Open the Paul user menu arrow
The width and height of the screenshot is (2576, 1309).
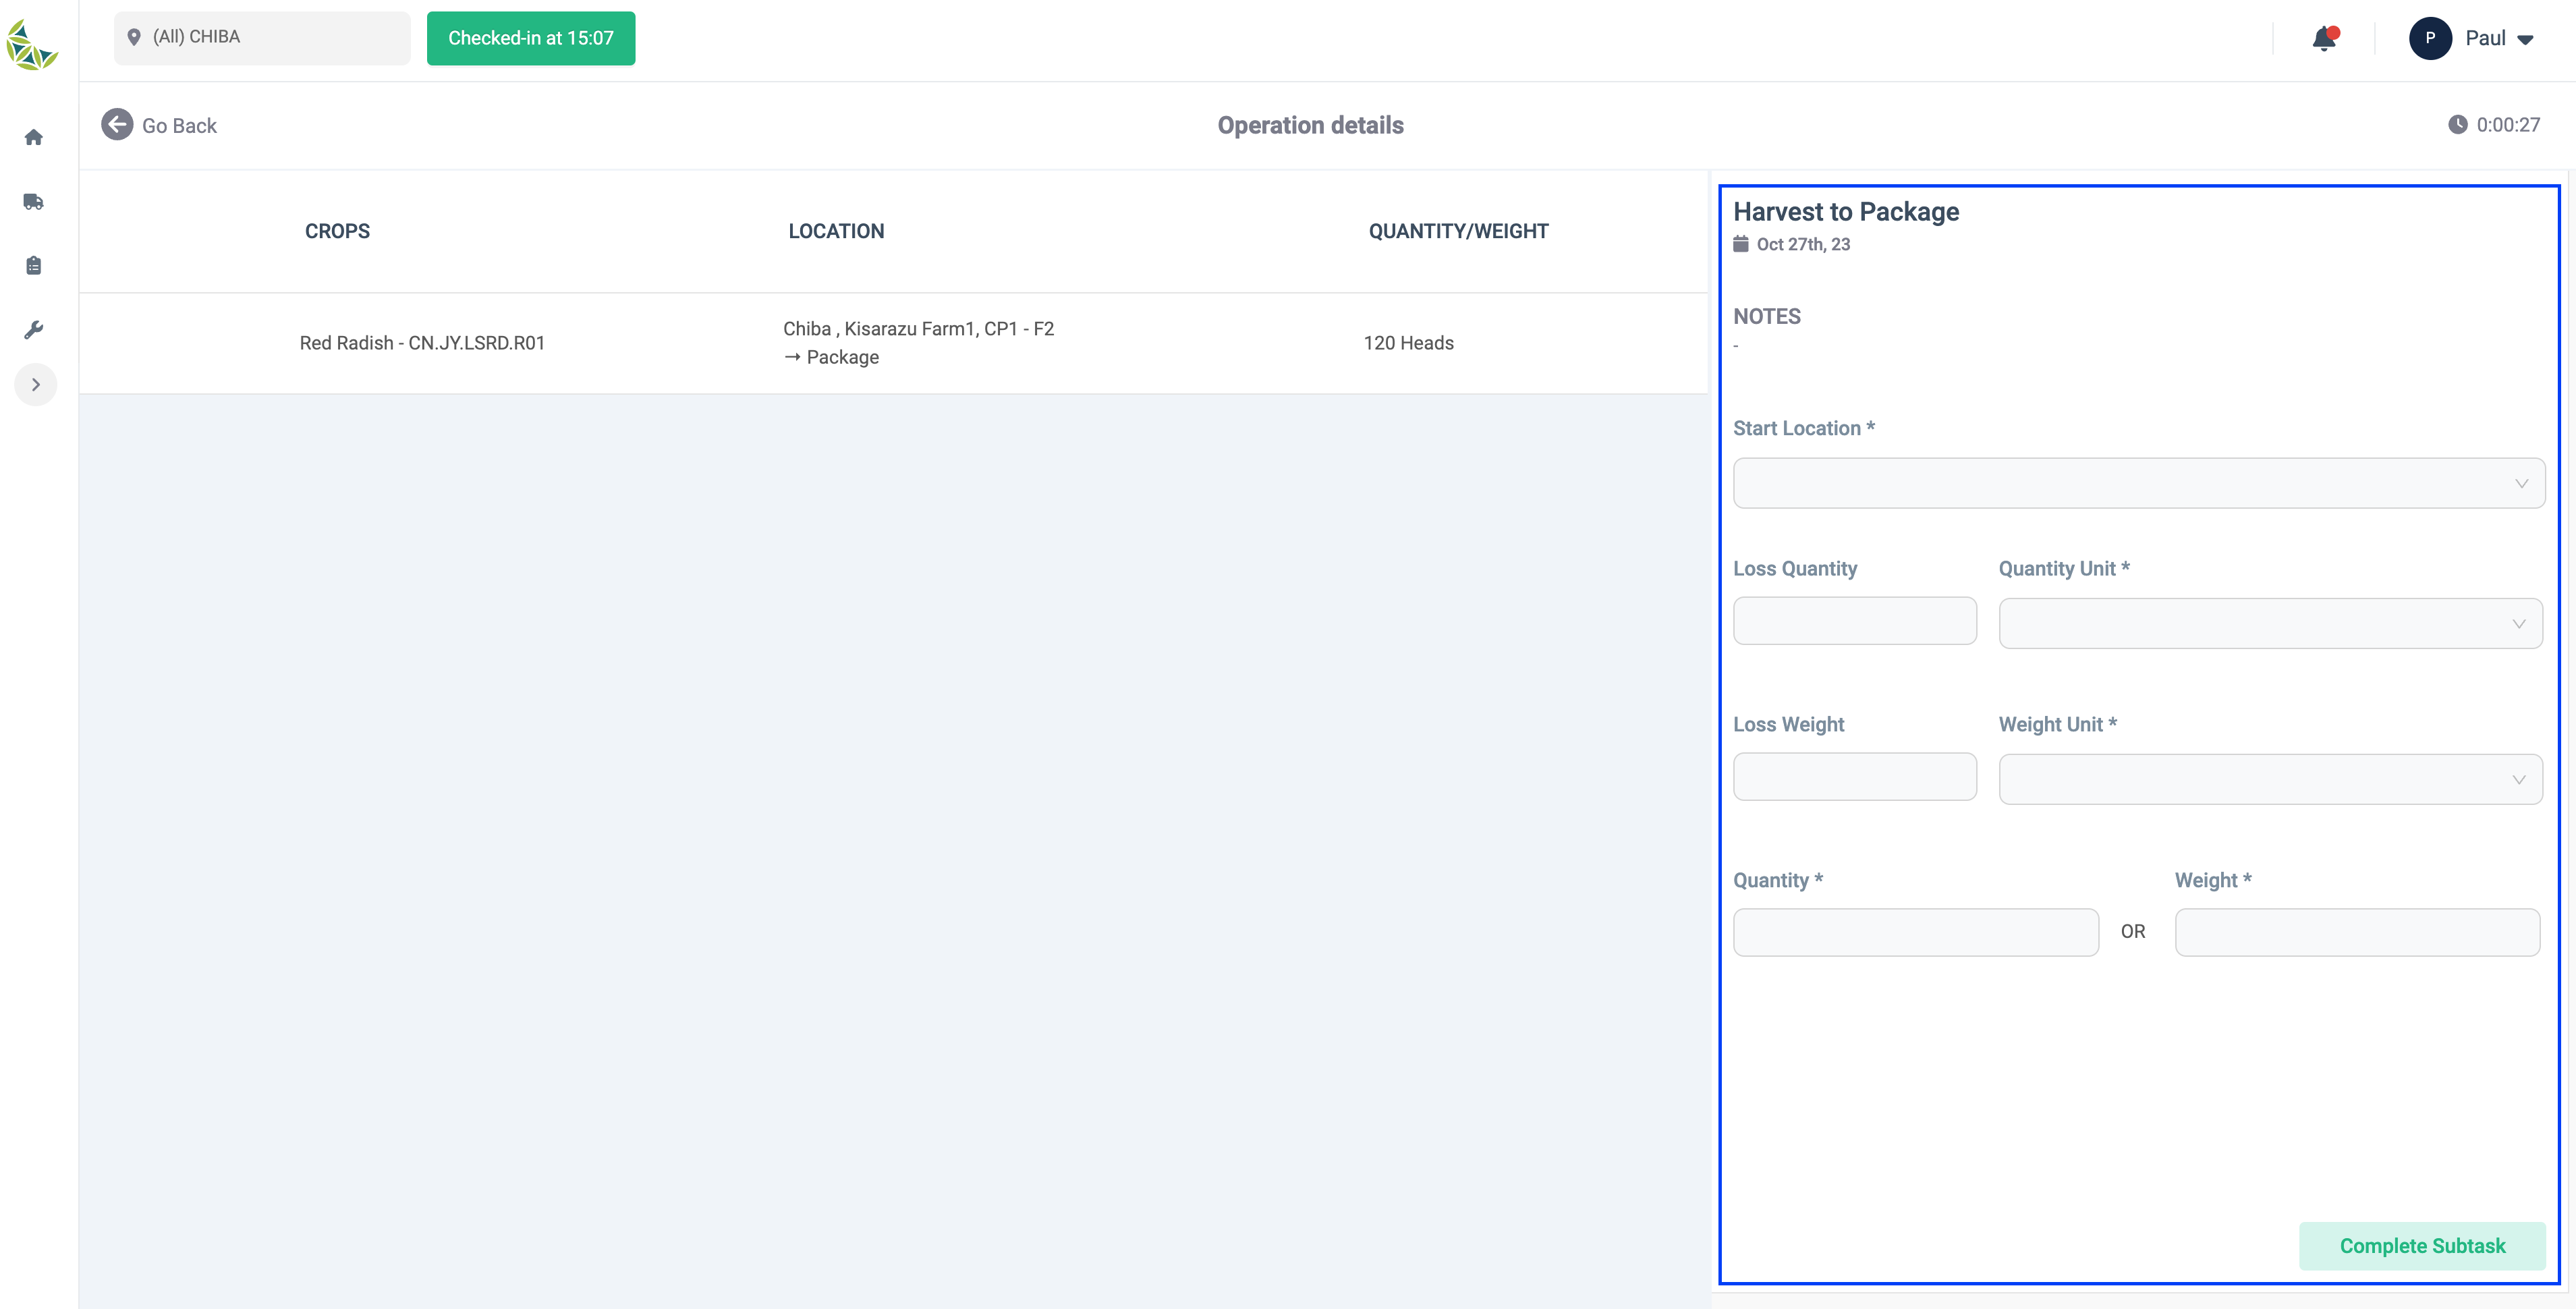[2525, 40]
